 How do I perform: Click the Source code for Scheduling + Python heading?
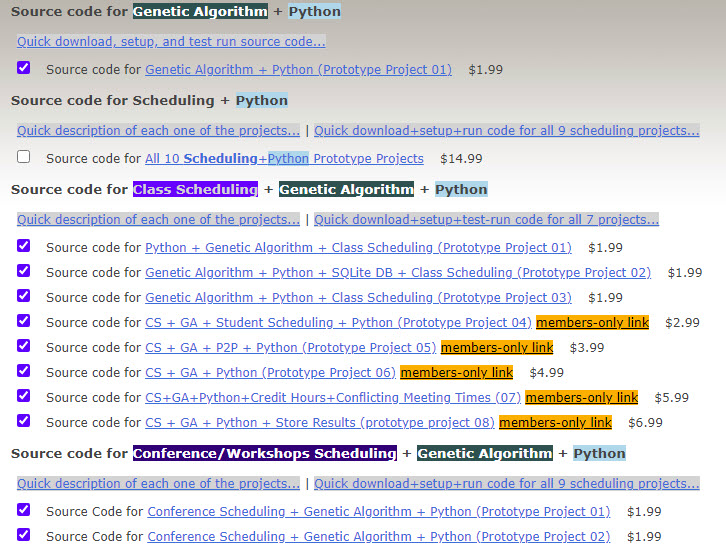149,100
